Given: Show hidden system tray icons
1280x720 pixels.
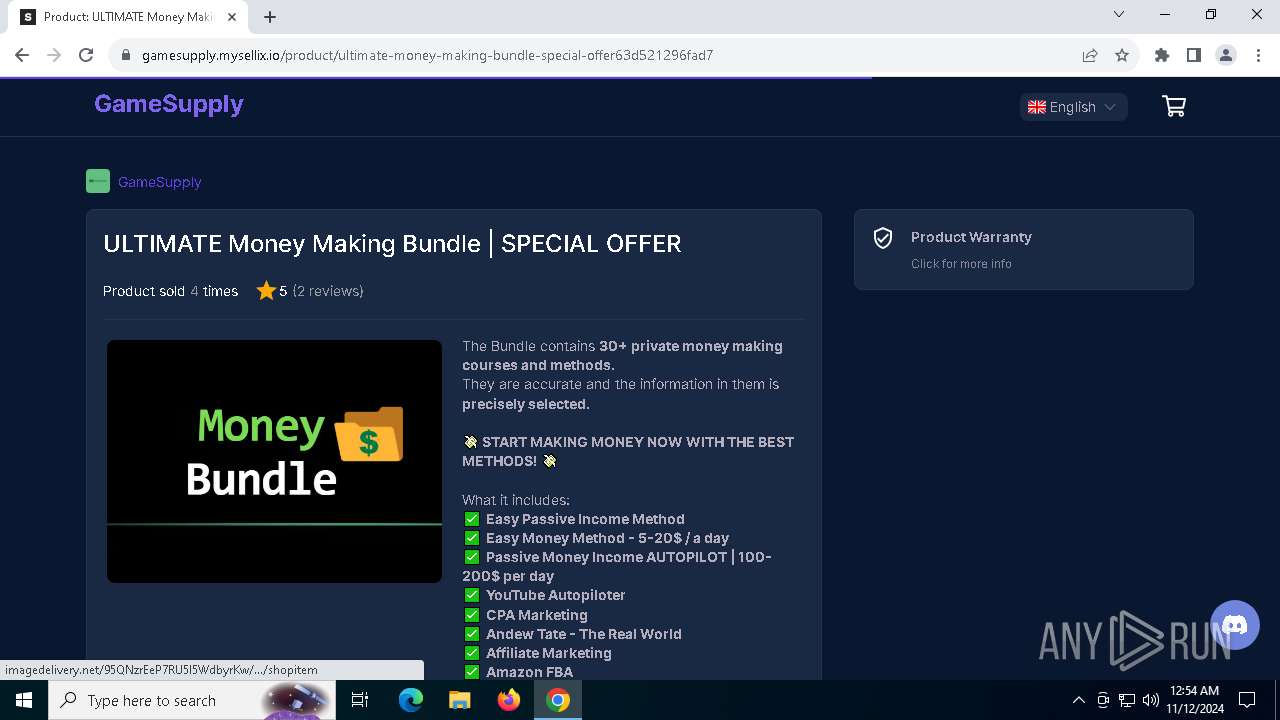Looking at the screenshot, I should point(1078,700).
